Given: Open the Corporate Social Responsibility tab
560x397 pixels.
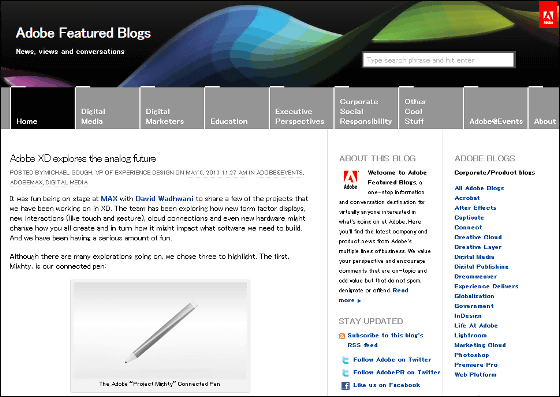Looking at the screenshot, I should [366, 108].
